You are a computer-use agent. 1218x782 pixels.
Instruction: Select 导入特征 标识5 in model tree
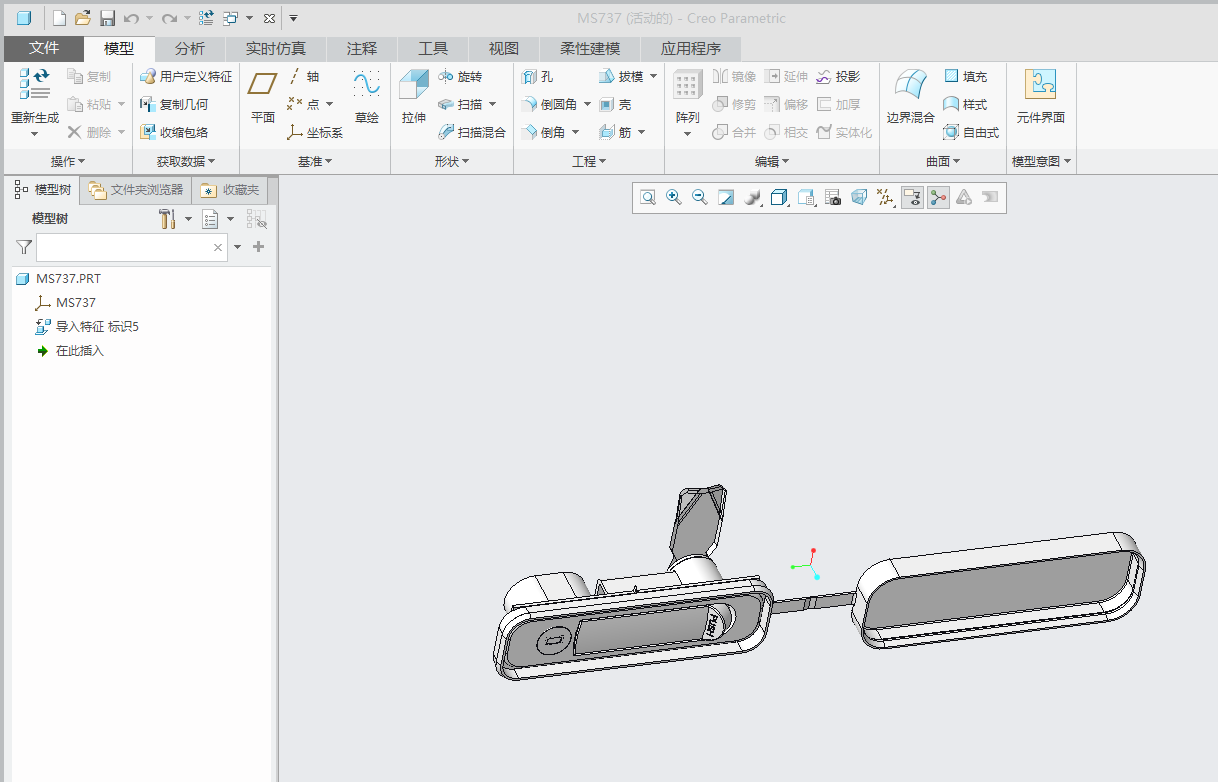(87, 327)
